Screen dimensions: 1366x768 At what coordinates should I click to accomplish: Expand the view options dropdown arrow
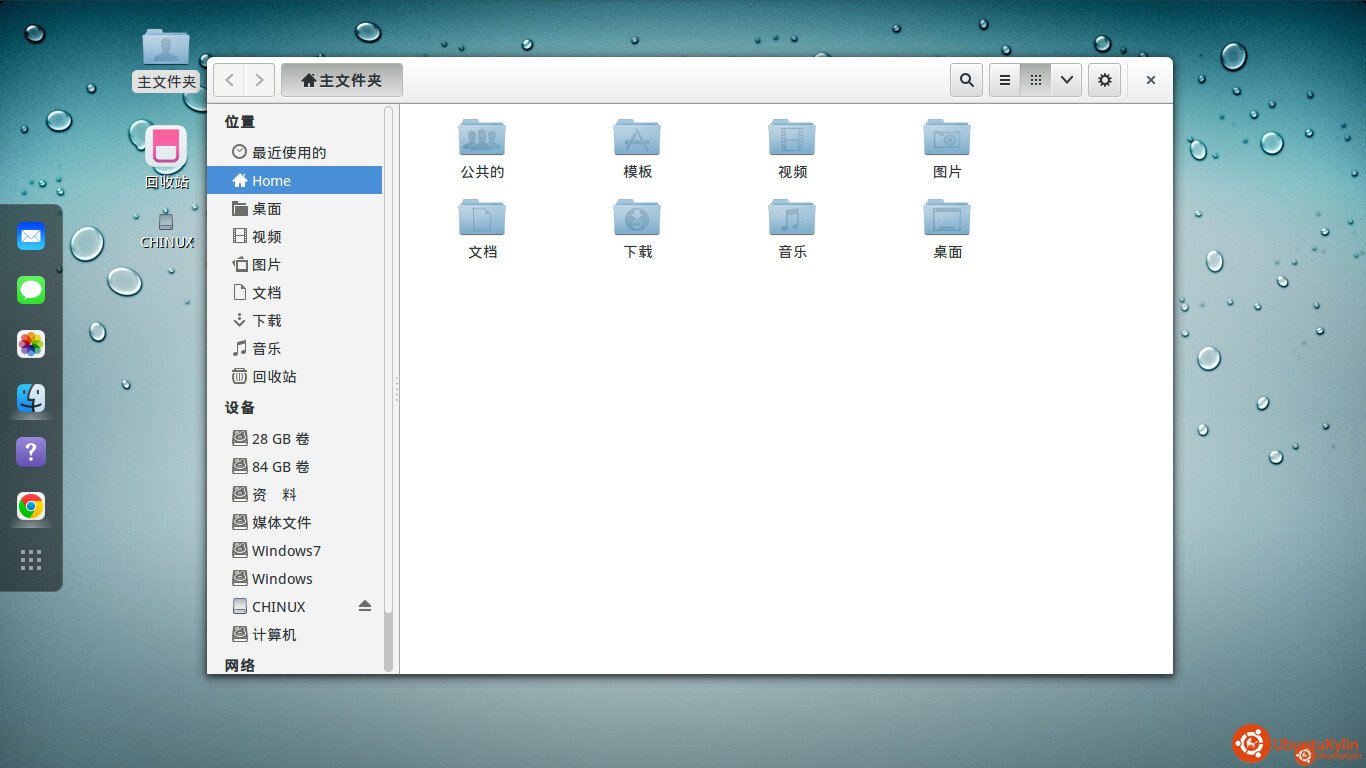(x=1066, y=80)
